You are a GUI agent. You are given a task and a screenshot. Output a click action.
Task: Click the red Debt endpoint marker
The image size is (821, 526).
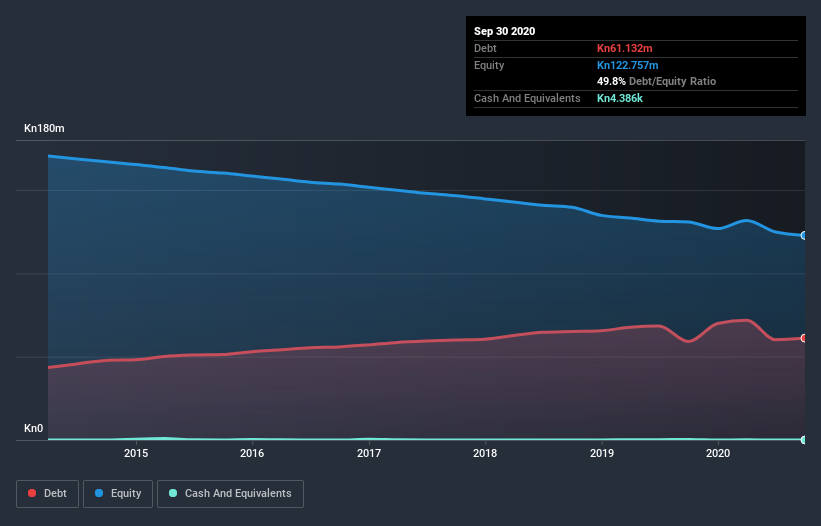click(x=804, y=338)
